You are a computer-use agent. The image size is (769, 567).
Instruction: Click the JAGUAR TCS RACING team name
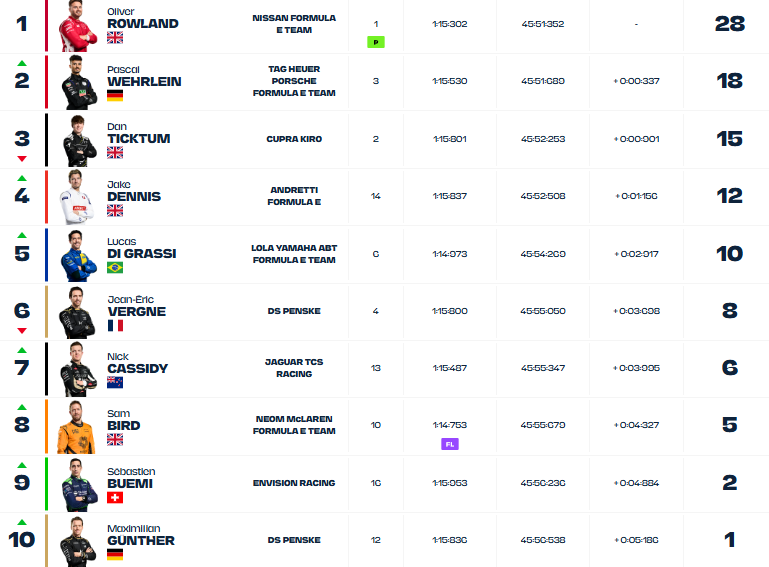294,368
